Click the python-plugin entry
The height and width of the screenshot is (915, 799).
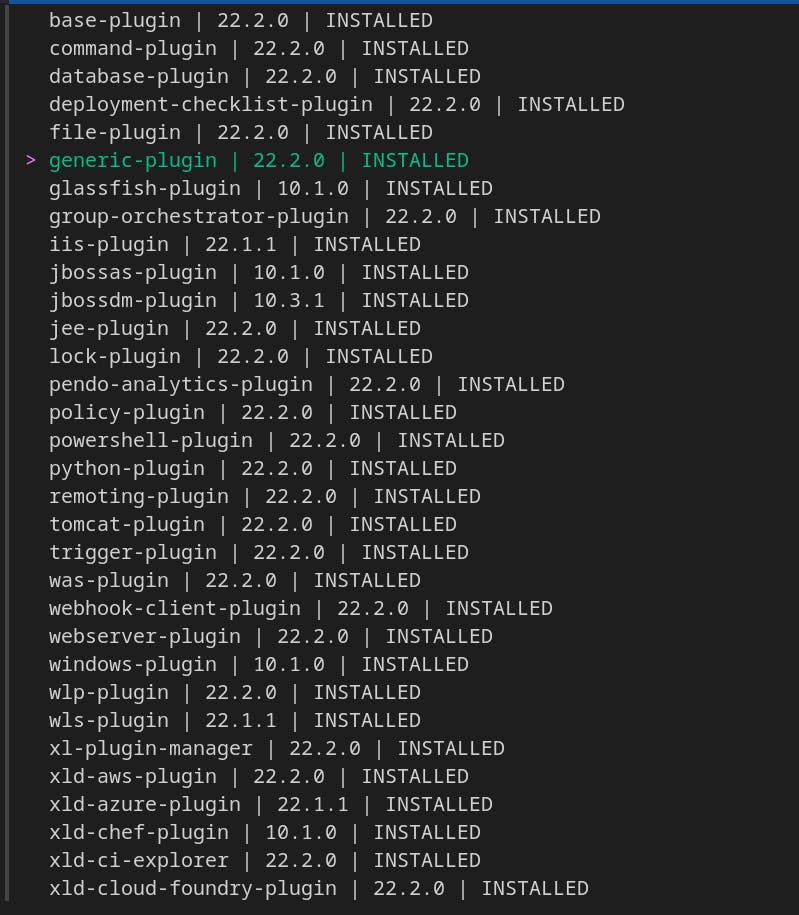click(x=252, y=468)
